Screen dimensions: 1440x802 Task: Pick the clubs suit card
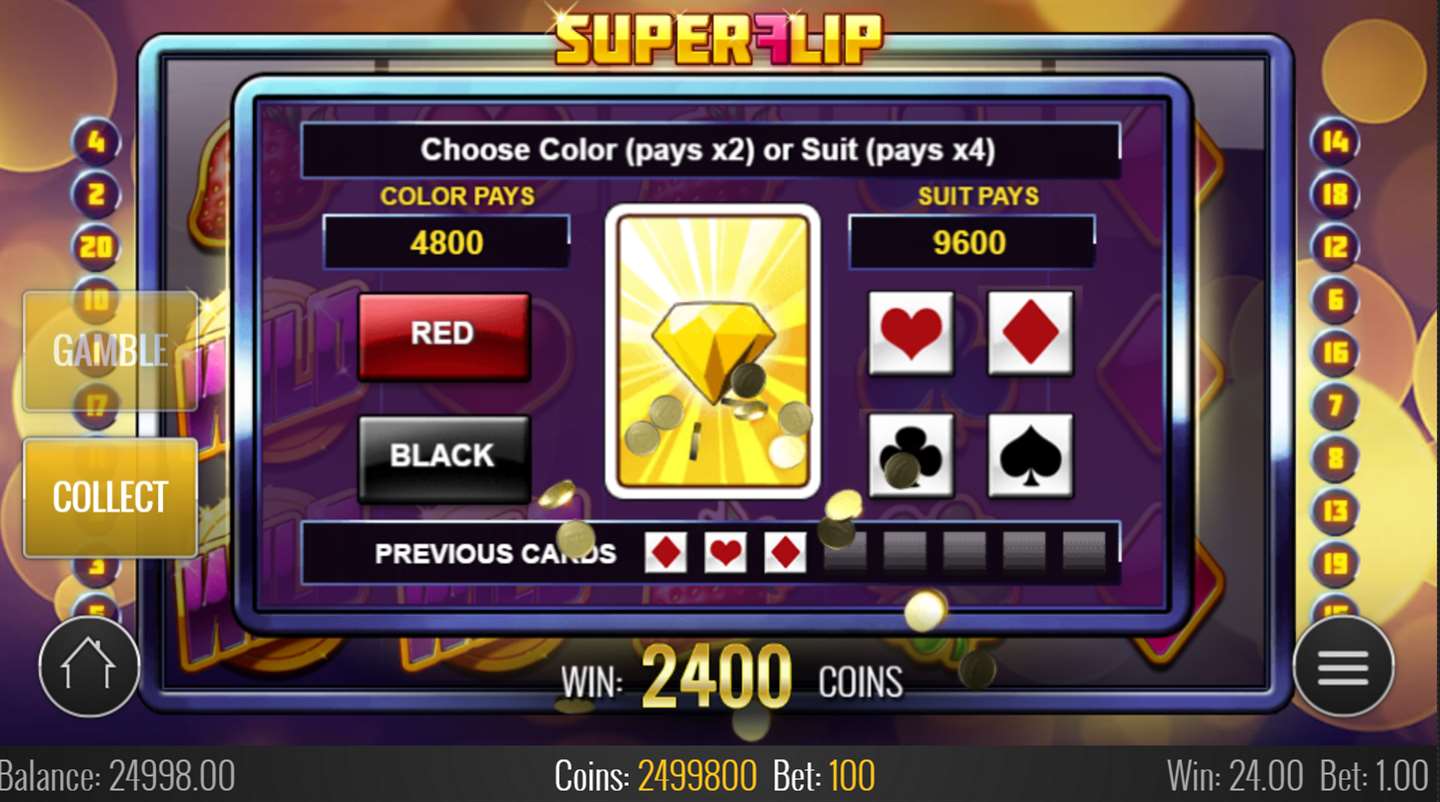coord(911,455)
